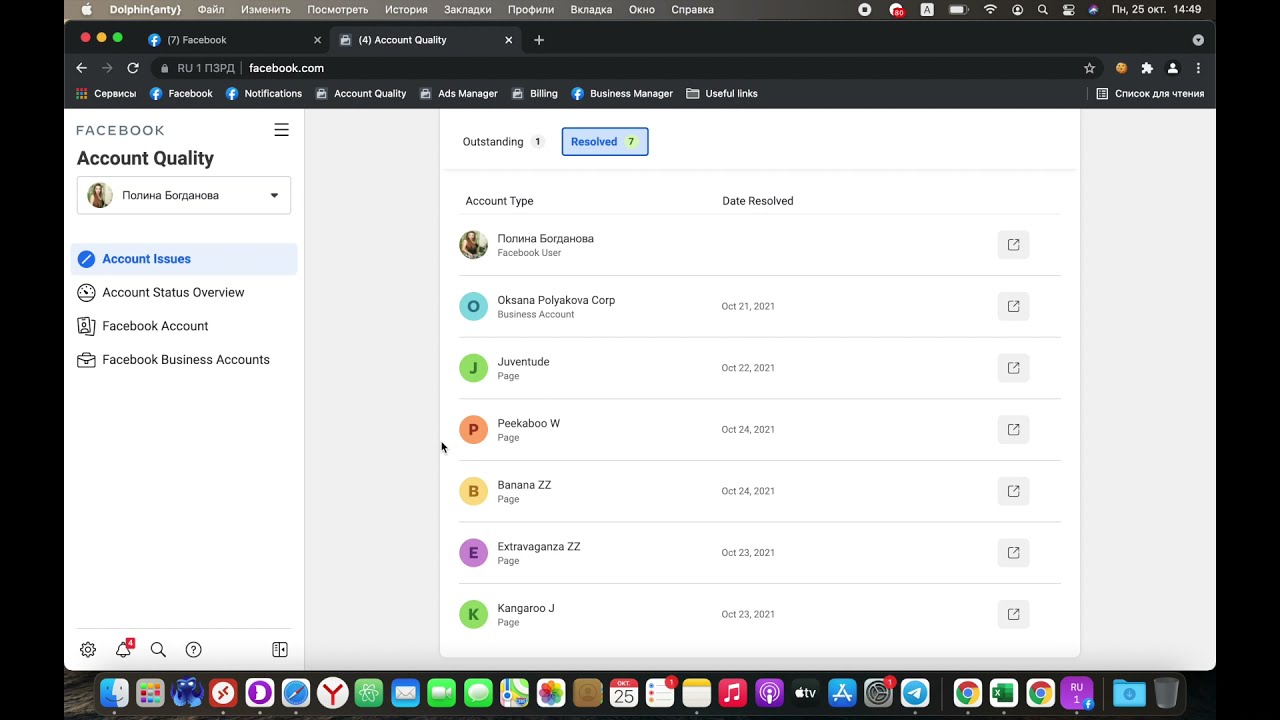Open Закладки menu in menu bar
The height and width of the screenshot is (720, 1280).
click(x=467, y=9)
